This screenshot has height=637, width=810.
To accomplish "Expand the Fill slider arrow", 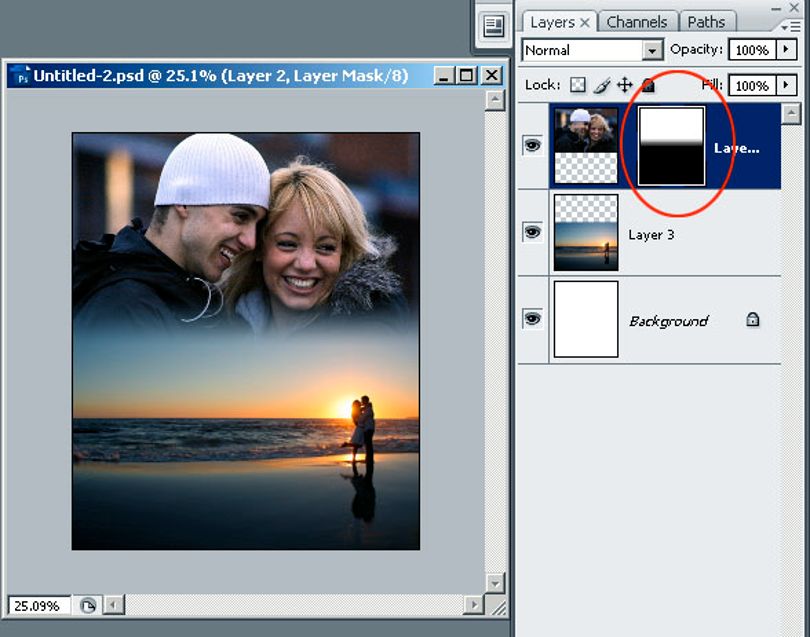I will click(x=786, y=85).
